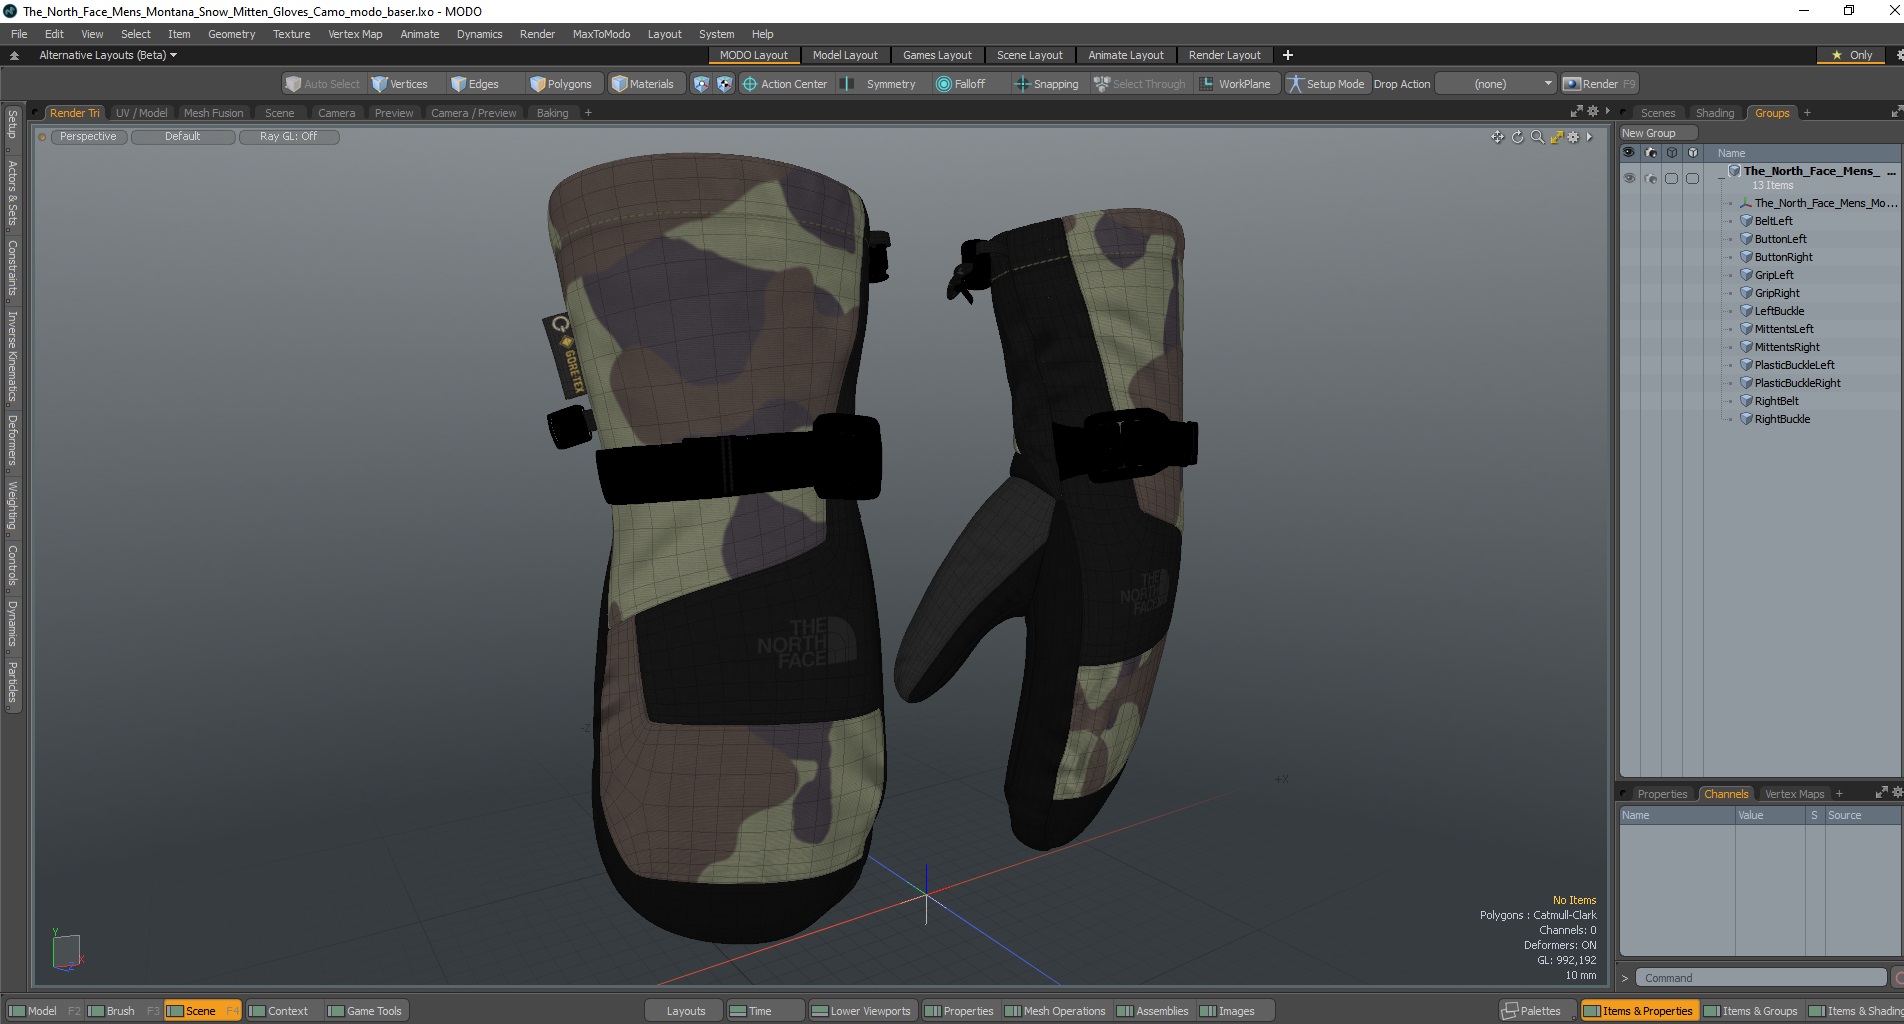Open the Geometry menu
1904x1024 pixels.
pos(231,34)
